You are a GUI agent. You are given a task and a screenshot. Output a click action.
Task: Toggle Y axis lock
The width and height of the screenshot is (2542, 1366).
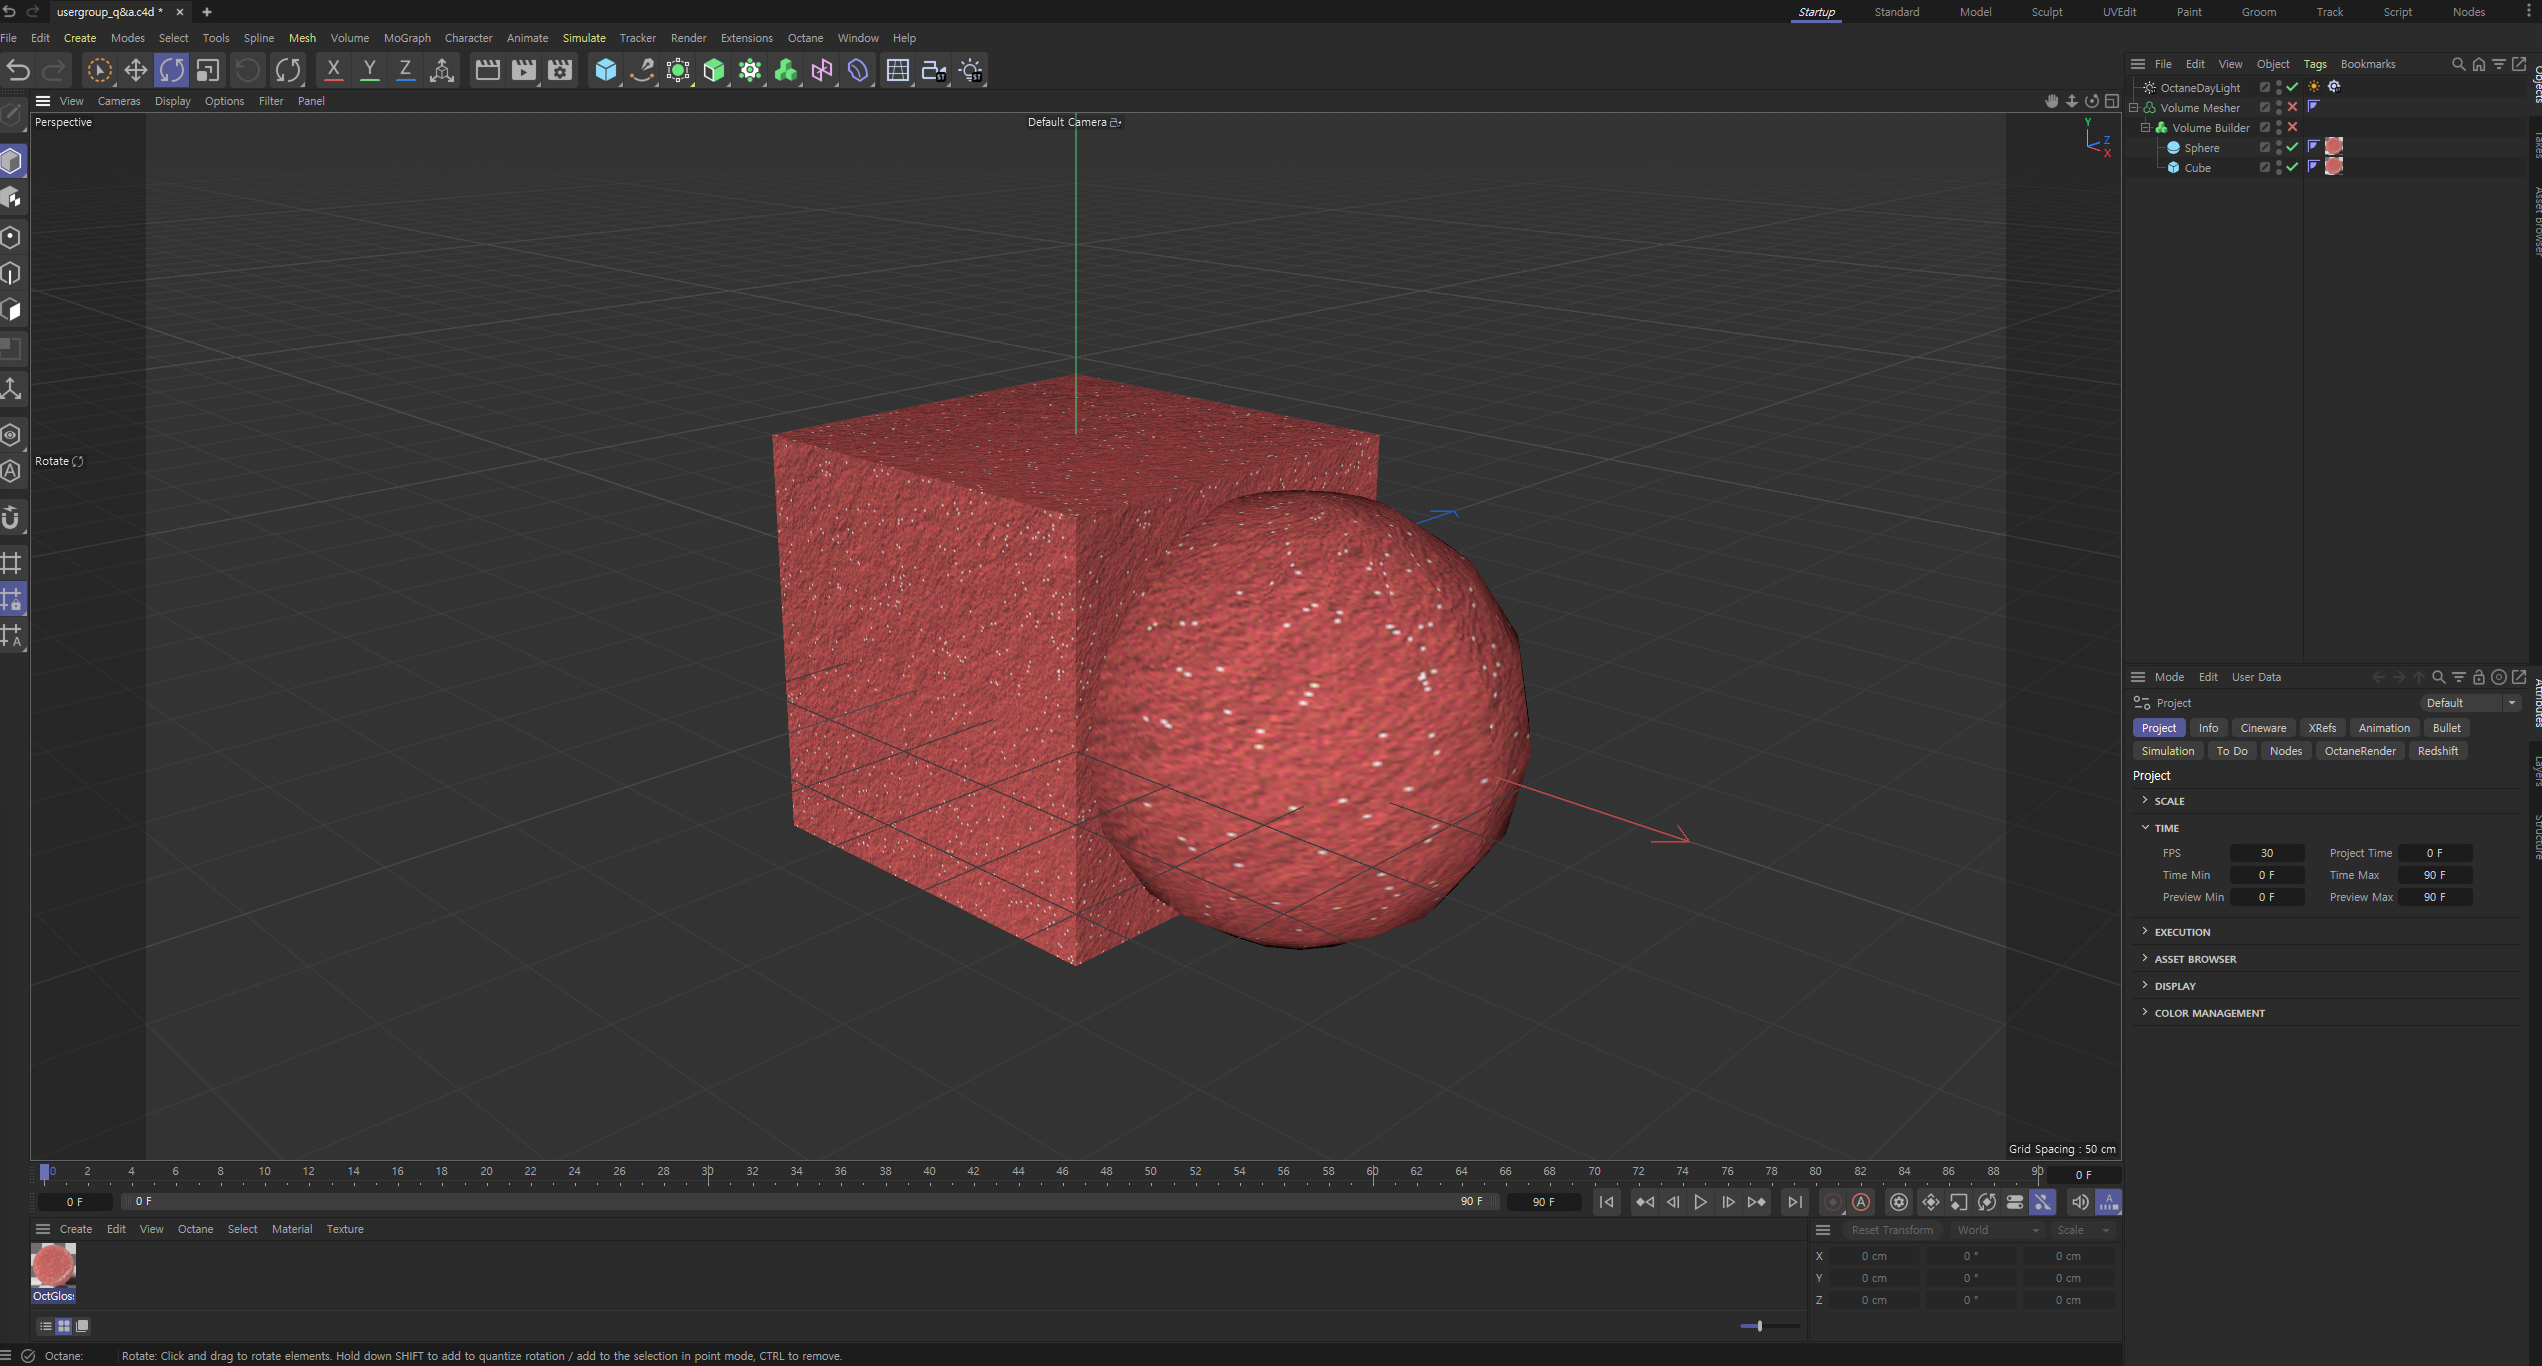369,70
